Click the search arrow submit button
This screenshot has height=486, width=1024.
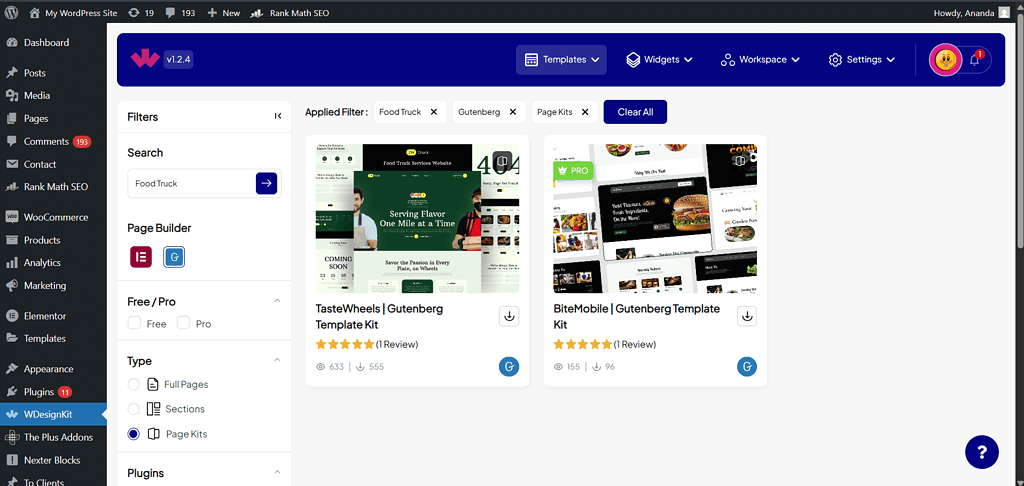[266, 183]
